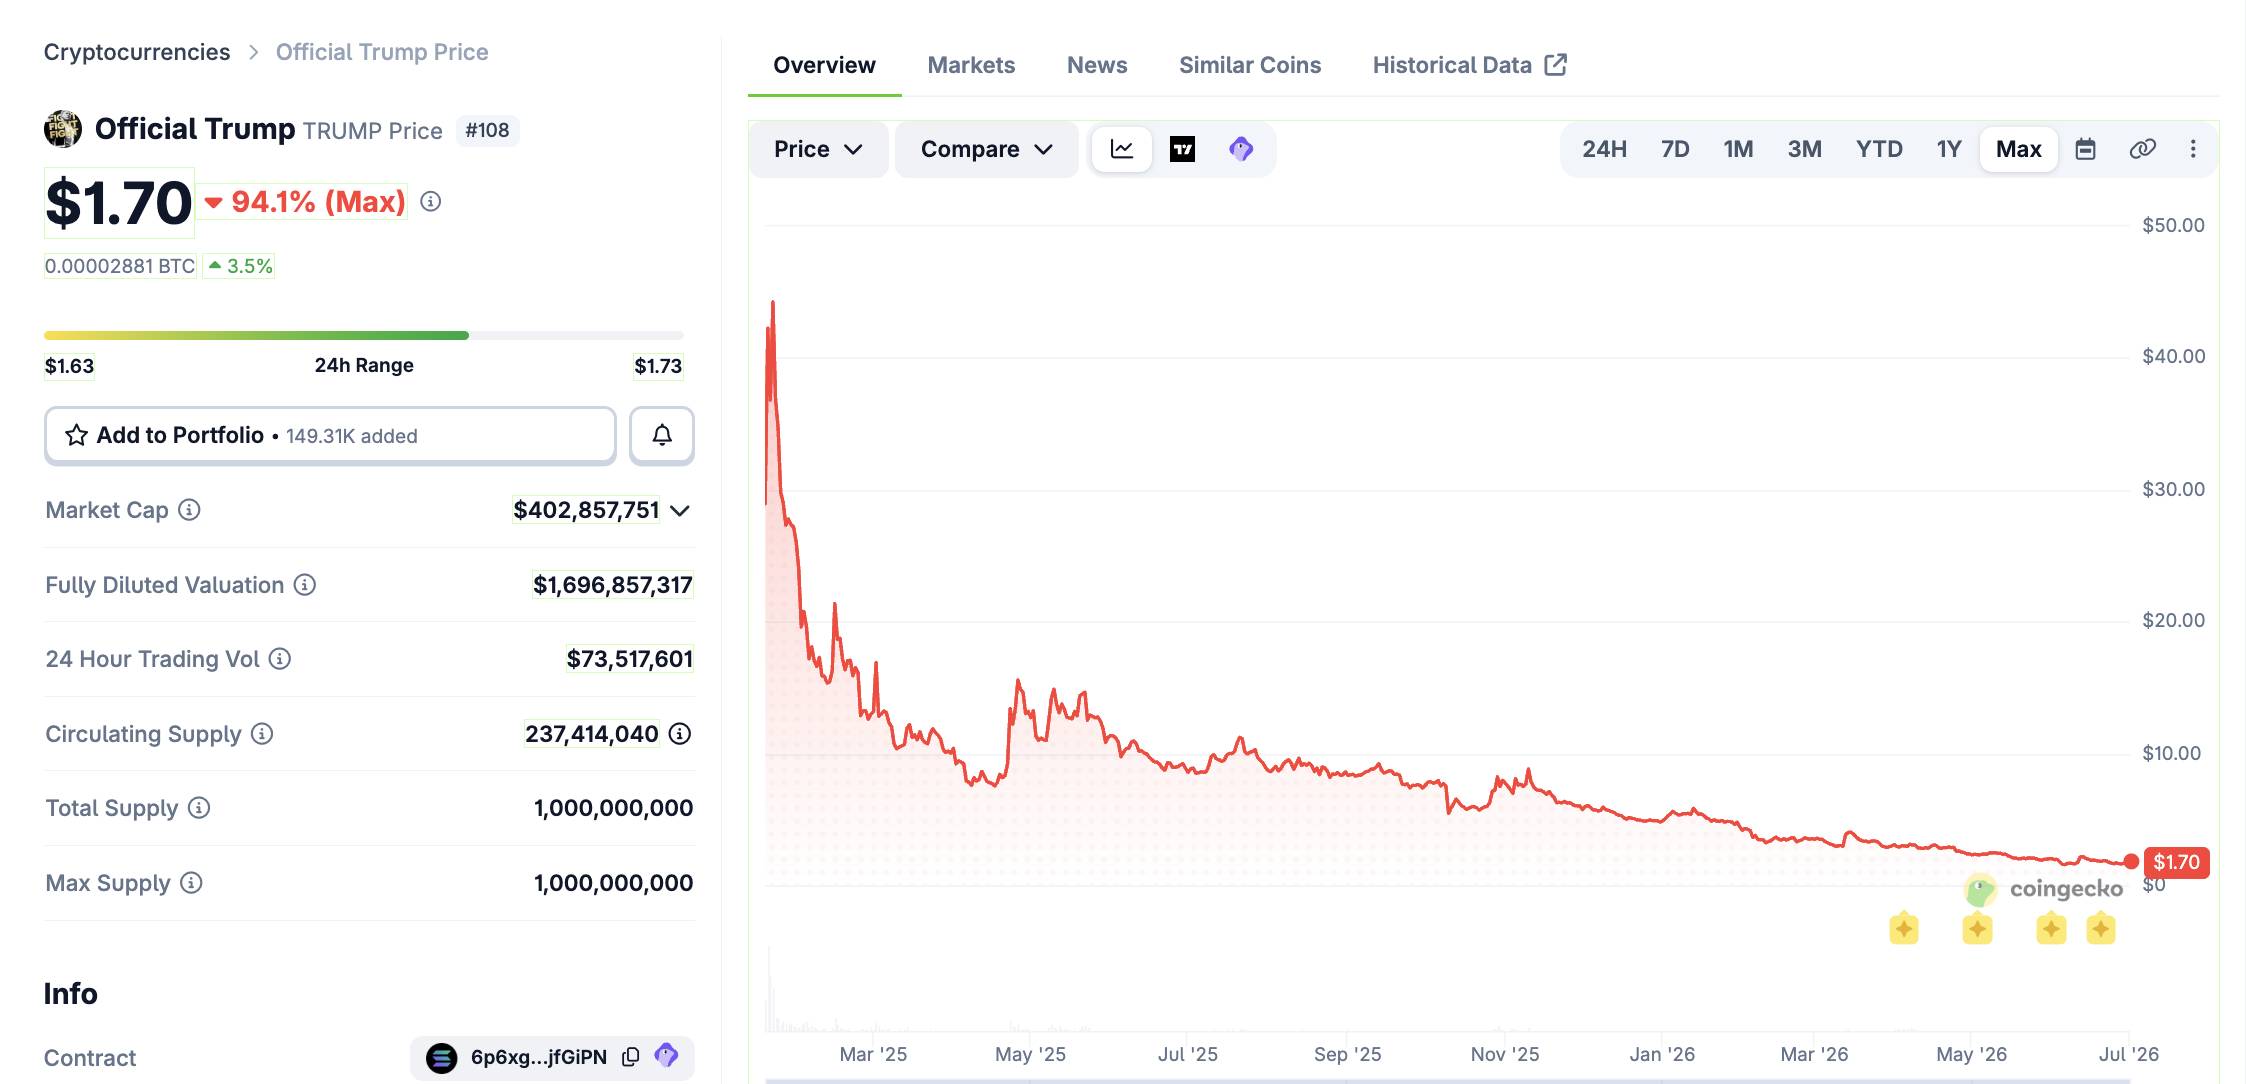Click purple icon beside contract copy button
The image size is (2246, 1084).
pos(666,1056)
